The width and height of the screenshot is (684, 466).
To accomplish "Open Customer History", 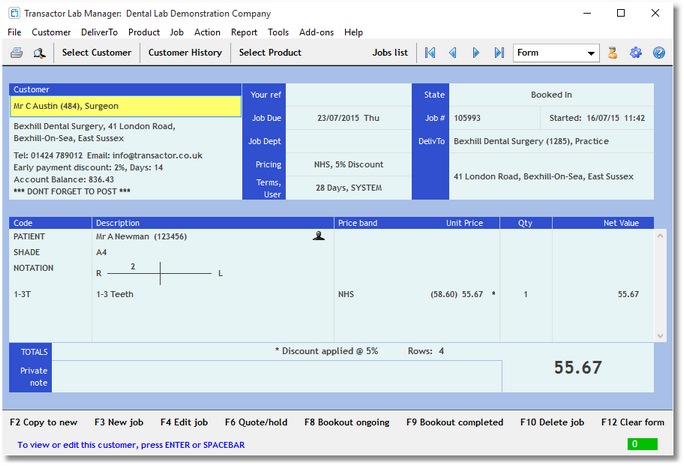I will (x=185, y=53).
